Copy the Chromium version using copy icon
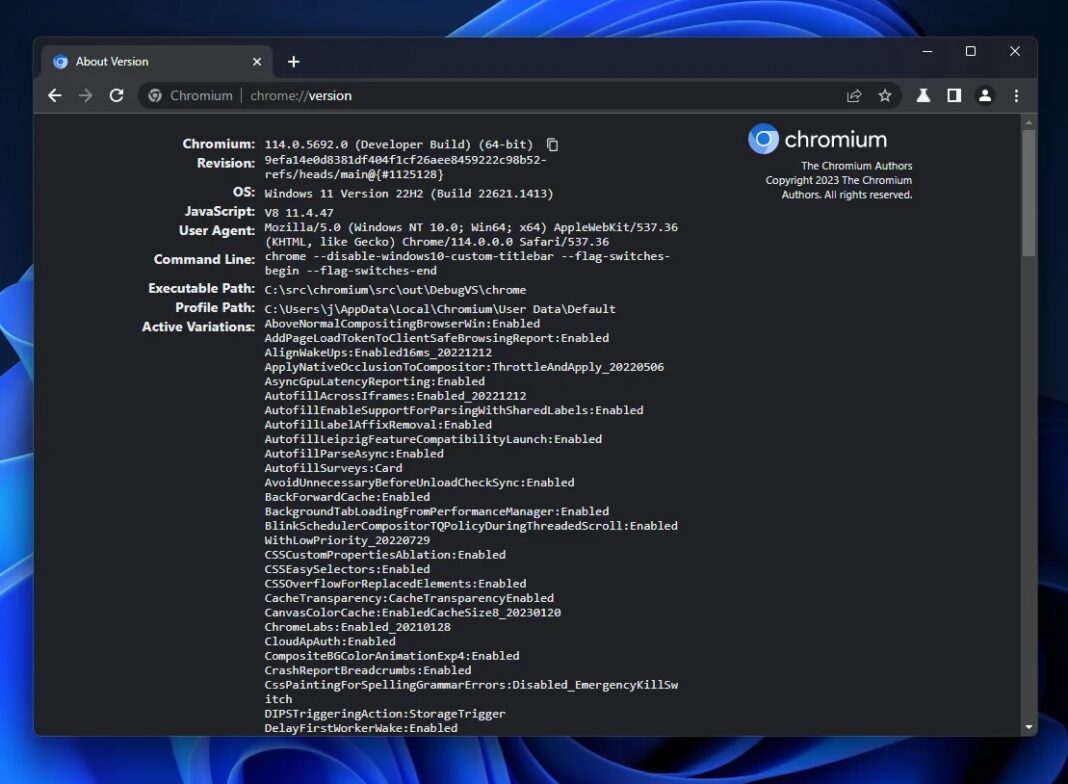The width and height of the screenshot is (1068, 784). click(x=551, y=143)
